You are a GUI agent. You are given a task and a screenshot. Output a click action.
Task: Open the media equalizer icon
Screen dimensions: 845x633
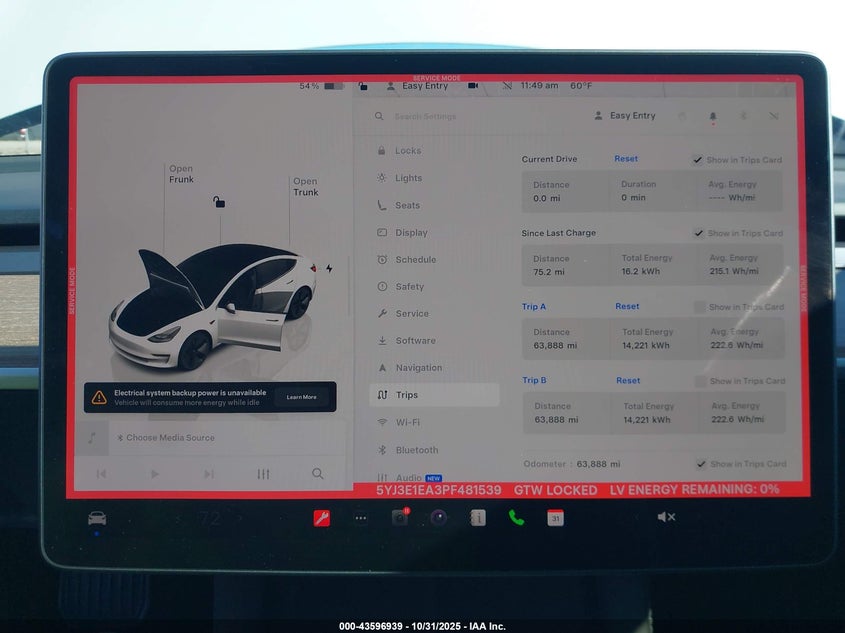pos(263,474)
